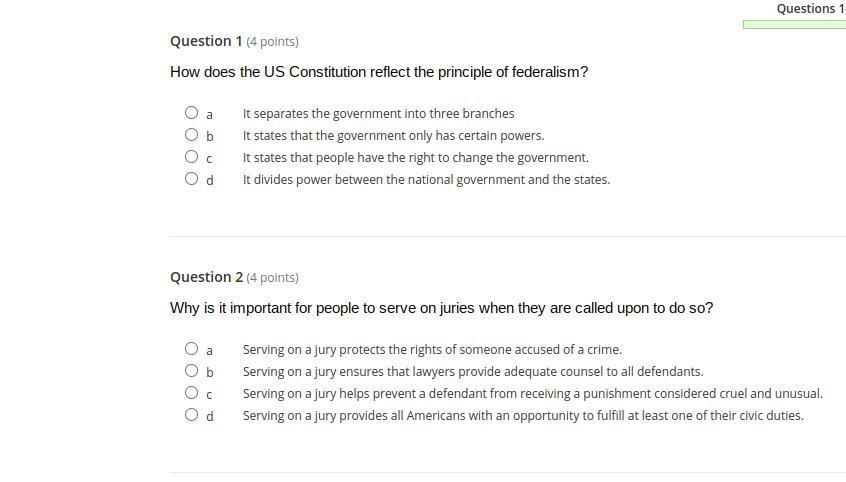Select radio option a for Question 1
This screenshot has height=482, width=846.
pyautogui.click(x=192, y=113)
